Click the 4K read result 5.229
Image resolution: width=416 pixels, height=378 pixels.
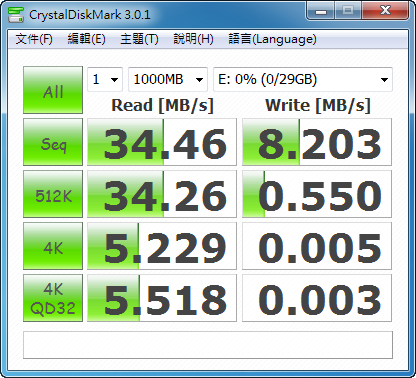coord(162,246)
